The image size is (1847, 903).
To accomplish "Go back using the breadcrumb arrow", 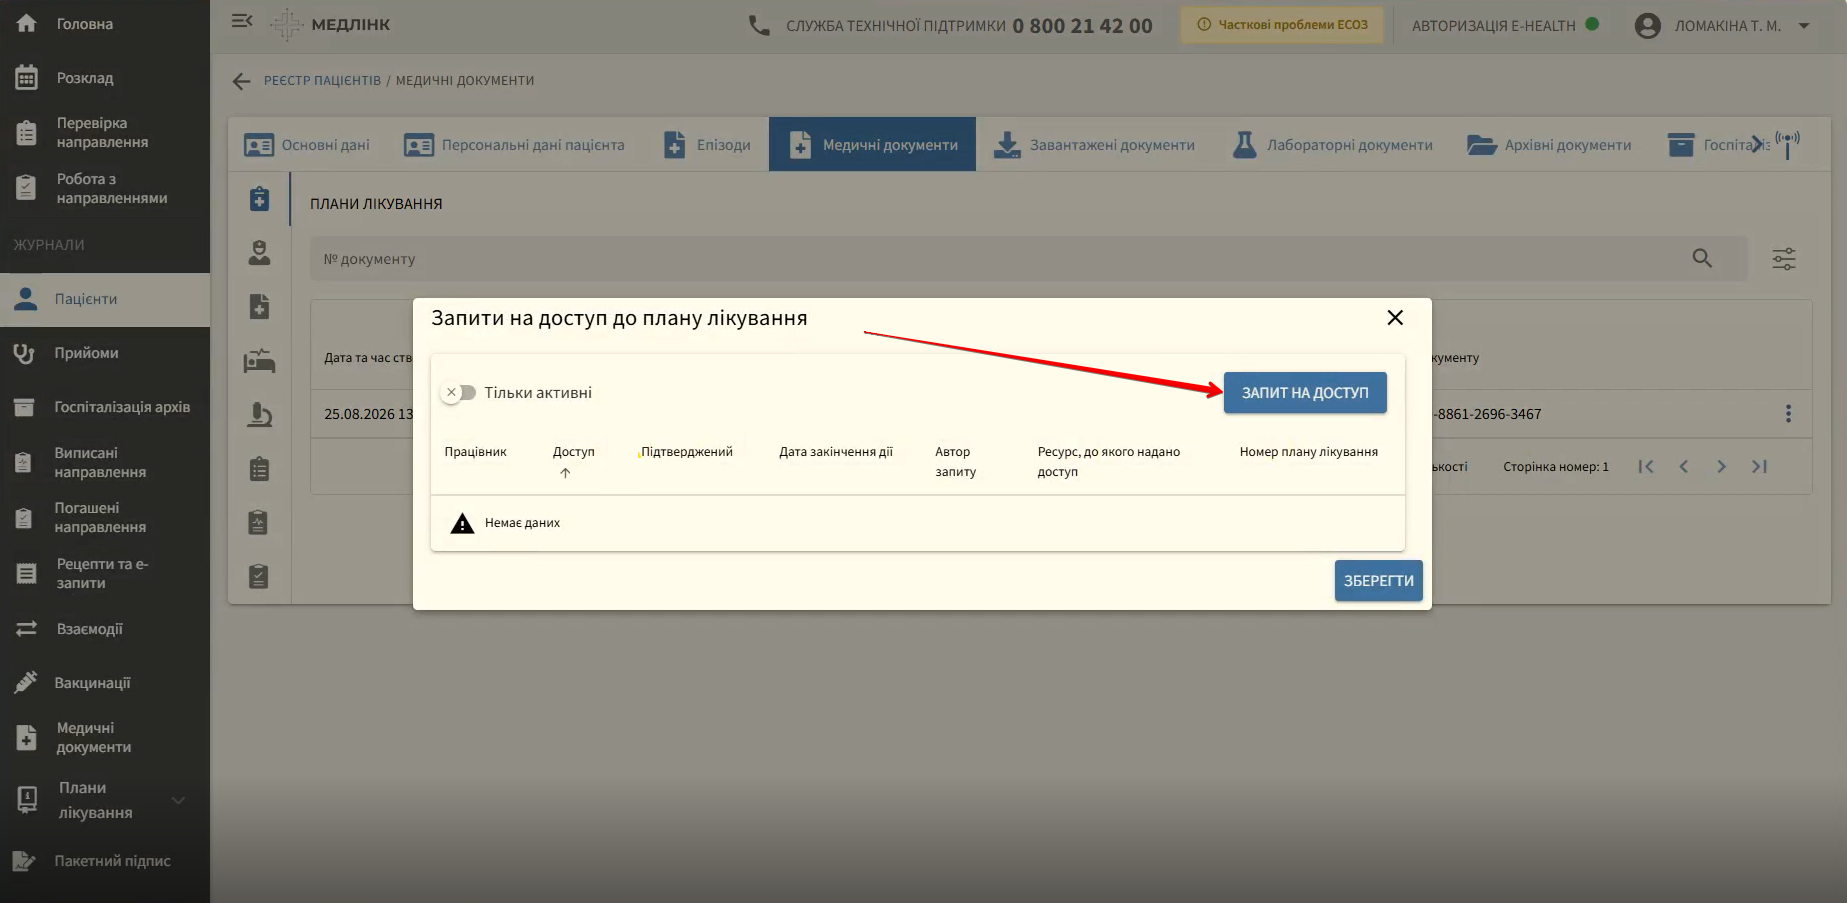I will 241,81.
